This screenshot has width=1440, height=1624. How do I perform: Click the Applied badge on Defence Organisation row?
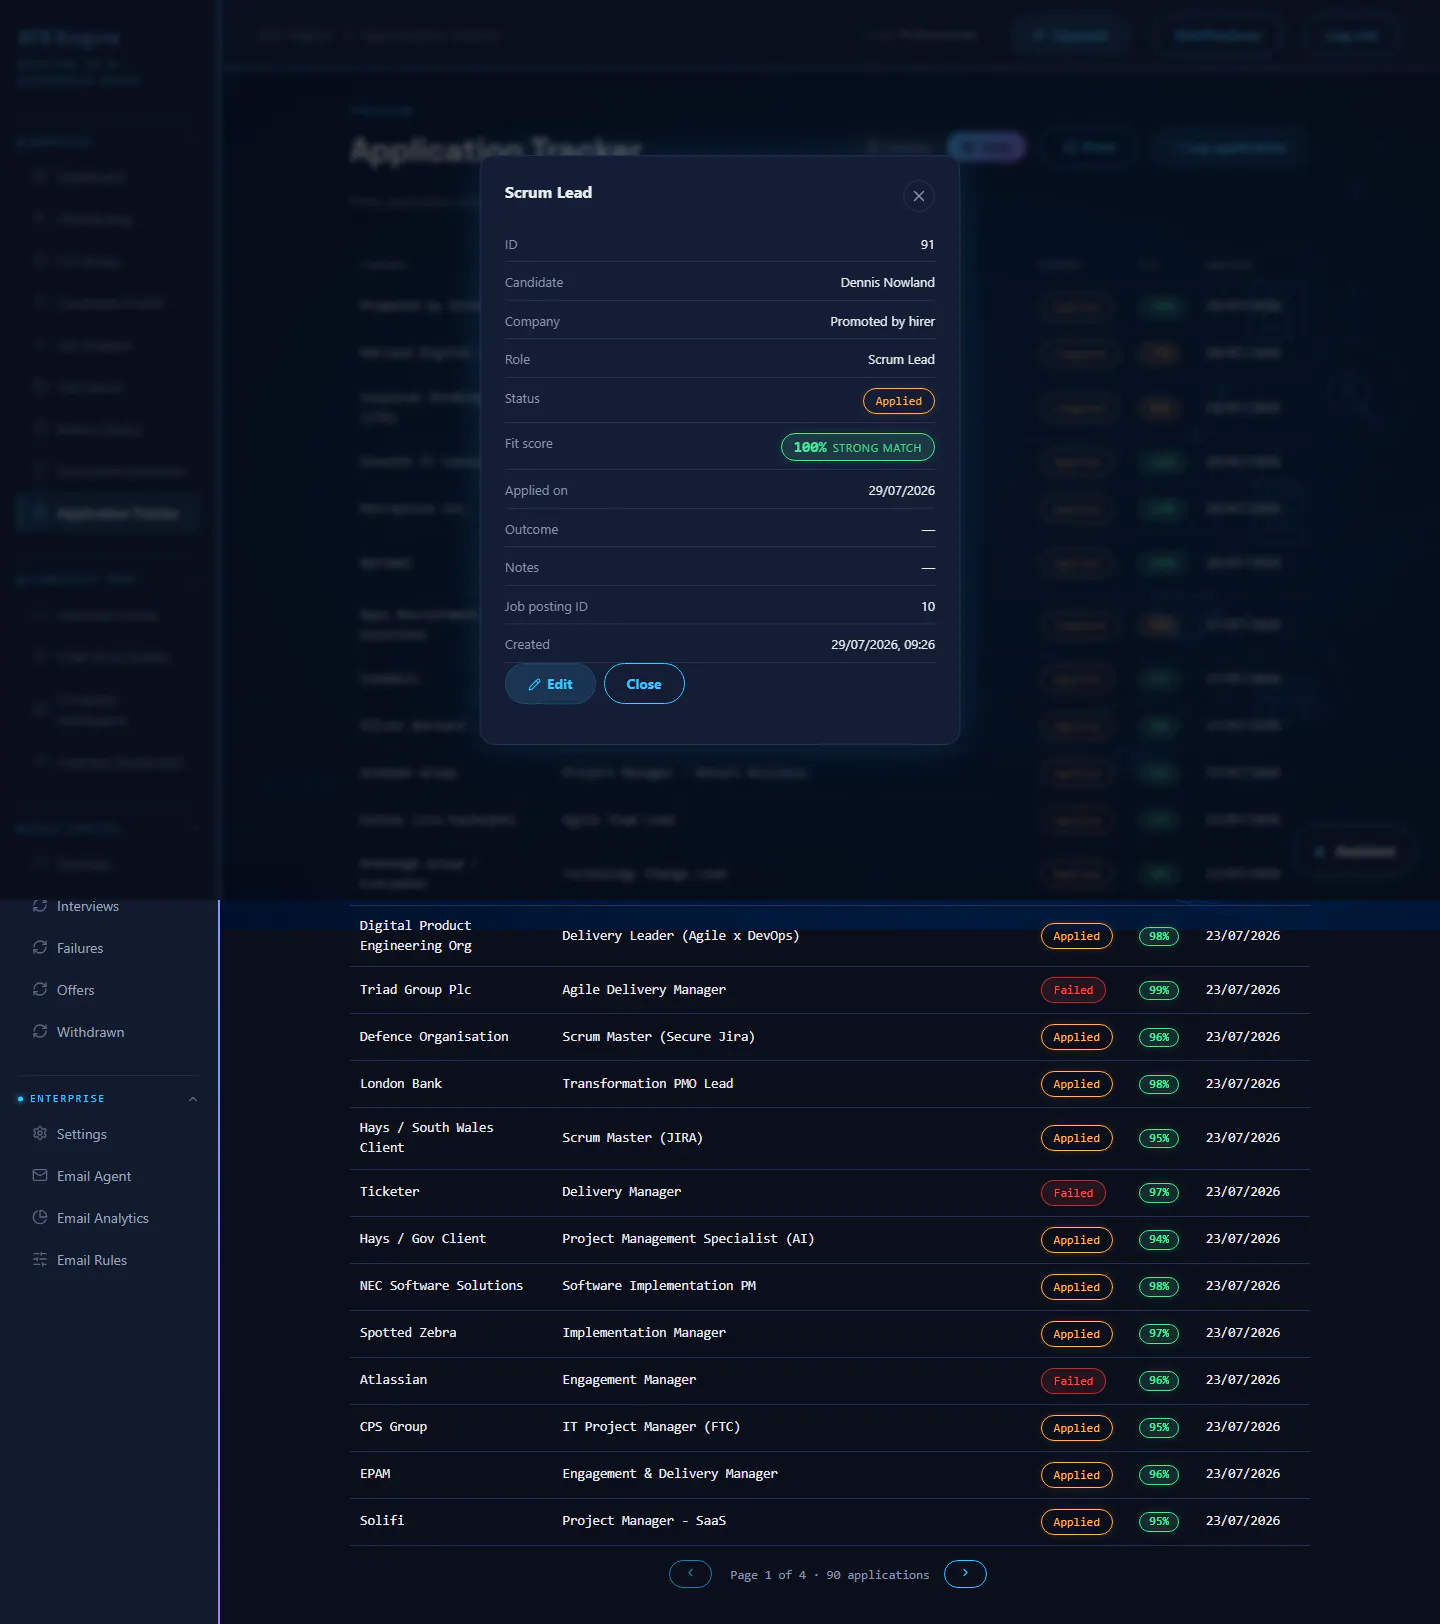1076,1037
